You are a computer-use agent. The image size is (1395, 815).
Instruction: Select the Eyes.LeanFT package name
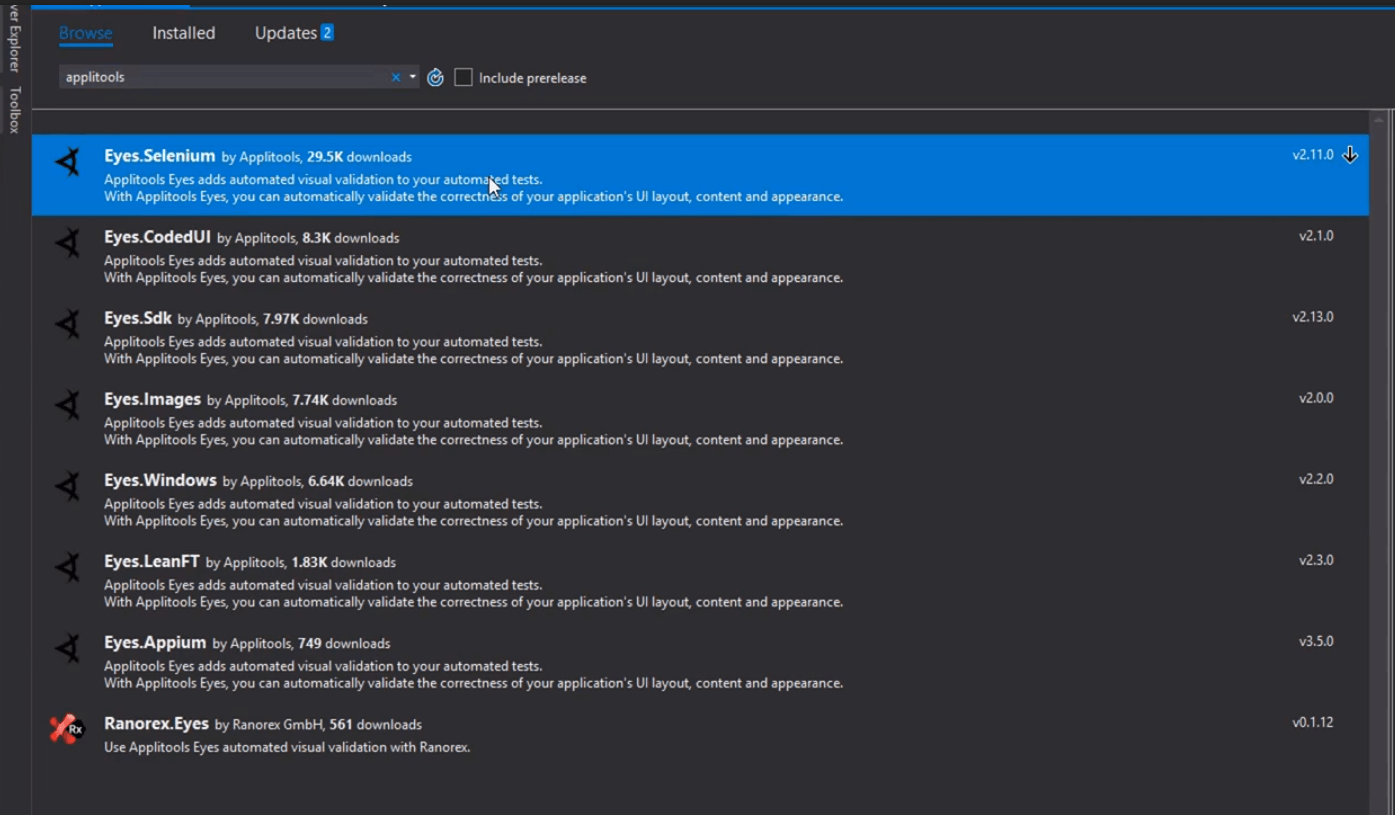tap(152, 561)
